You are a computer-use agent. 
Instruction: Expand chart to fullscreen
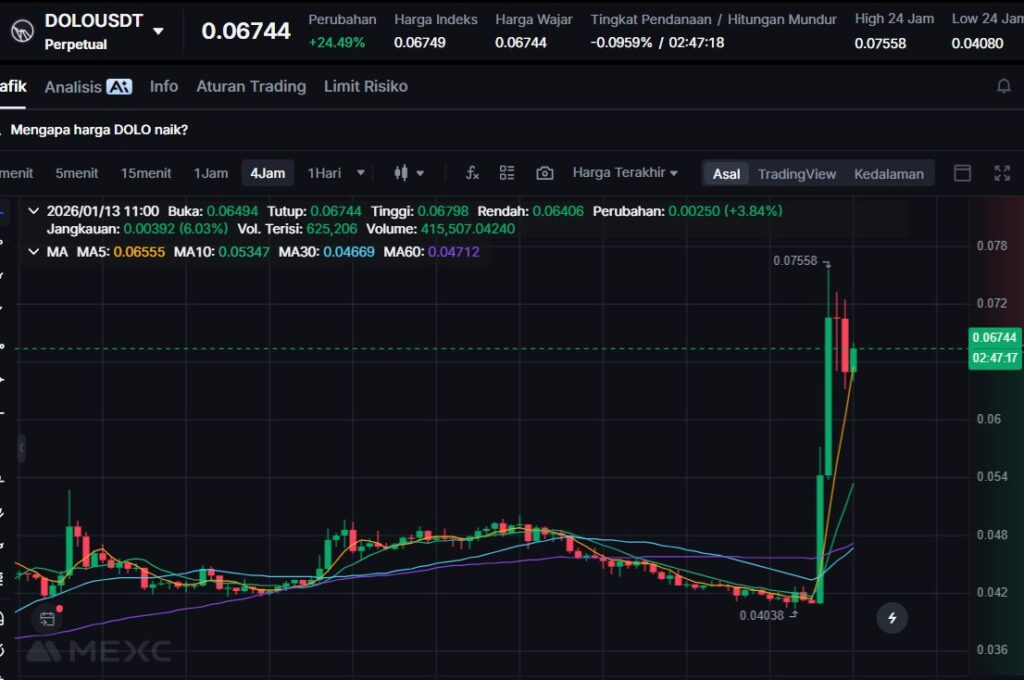pyautogui.click(x=1001, y=173)
